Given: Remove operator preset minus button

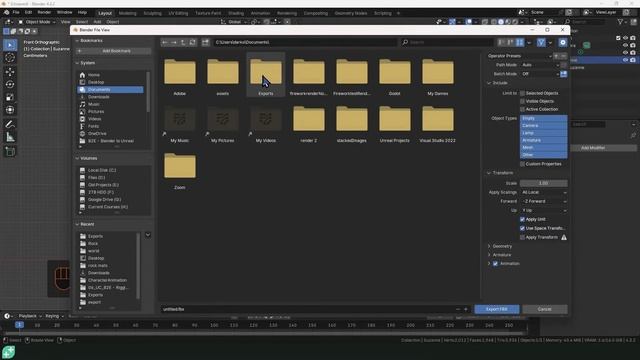Looking at the screenshot, I should pos(564,56).
